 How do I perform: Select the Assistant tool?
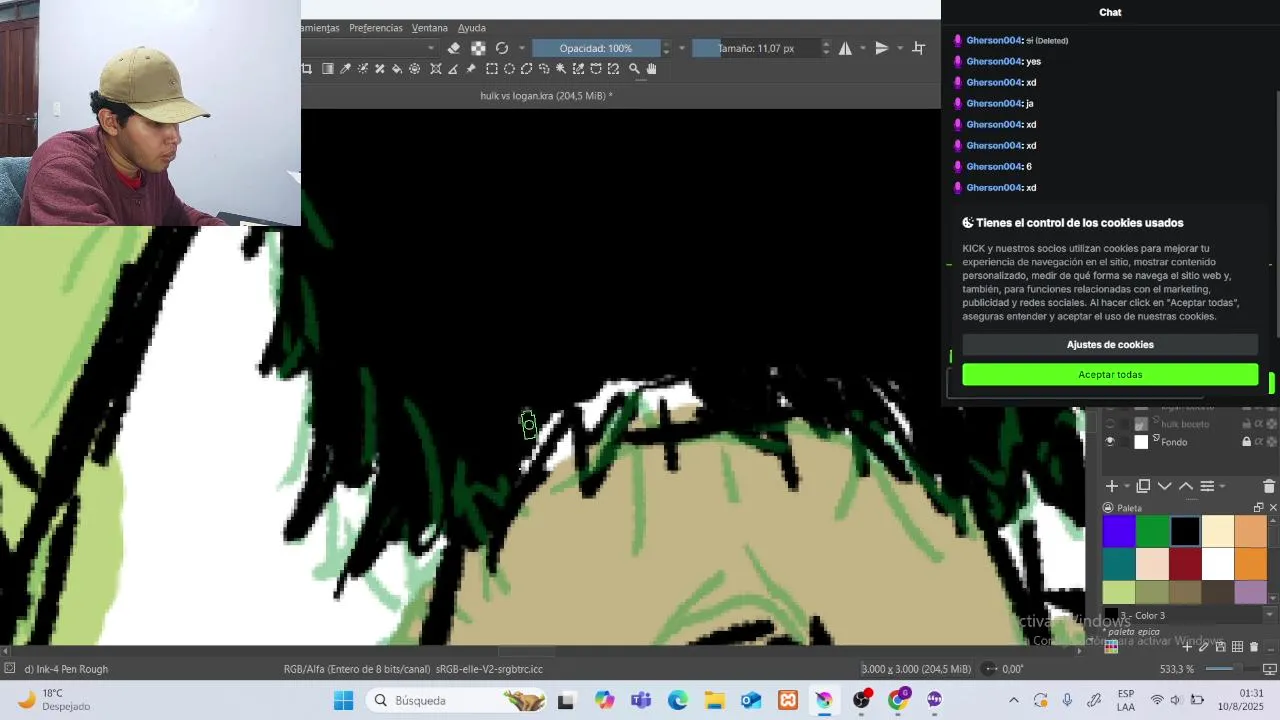tap(436, 69)
